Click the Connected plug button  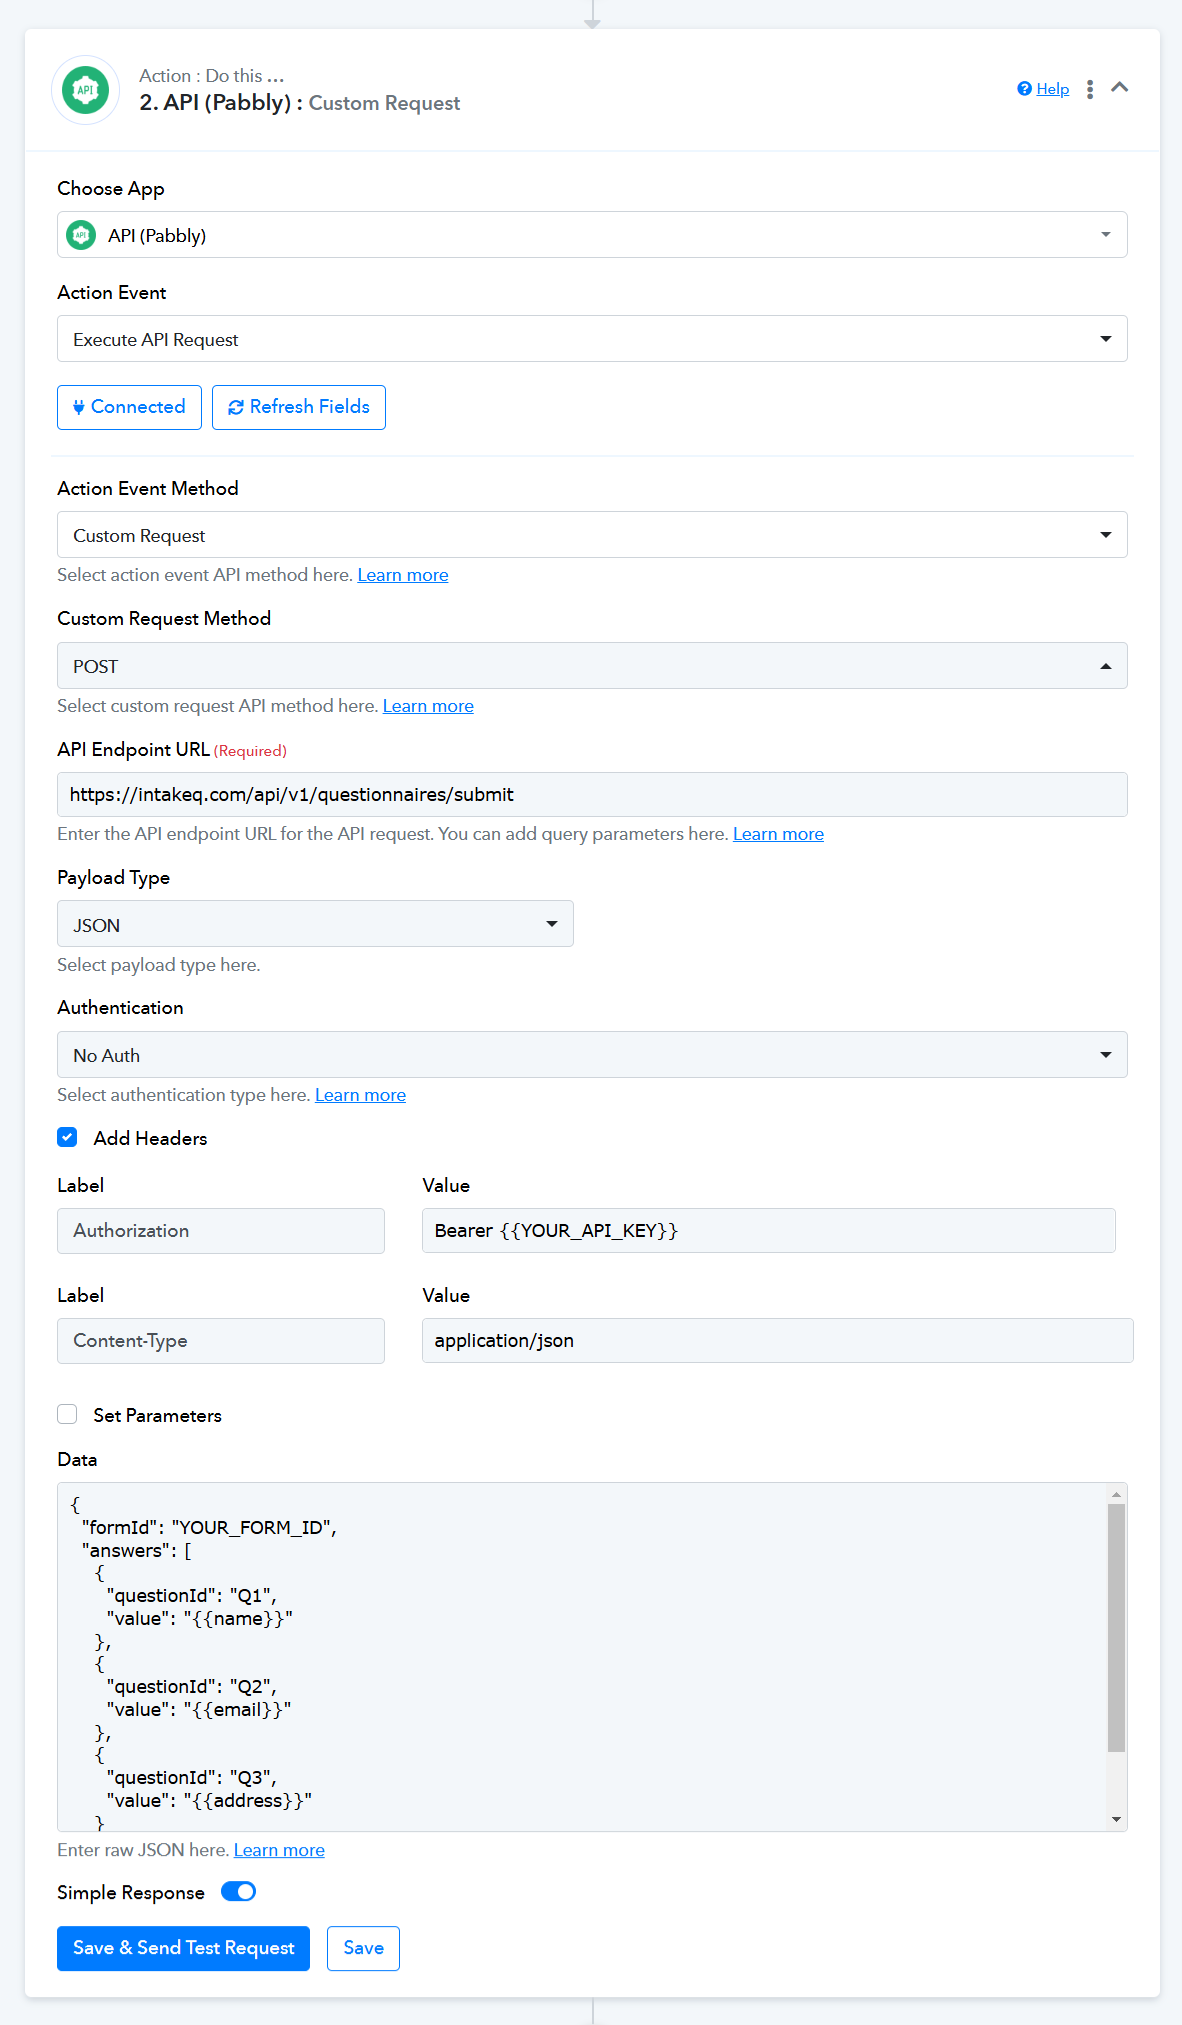(x=129, y=407)
